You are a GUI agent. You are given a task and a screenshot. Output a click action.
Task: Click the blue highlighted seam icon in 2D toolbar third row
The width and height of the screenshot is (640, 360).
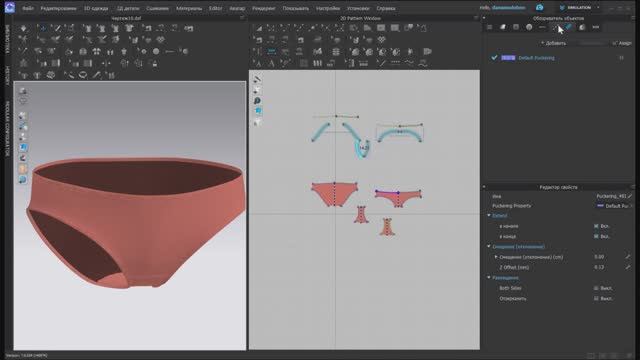(271, 52)
